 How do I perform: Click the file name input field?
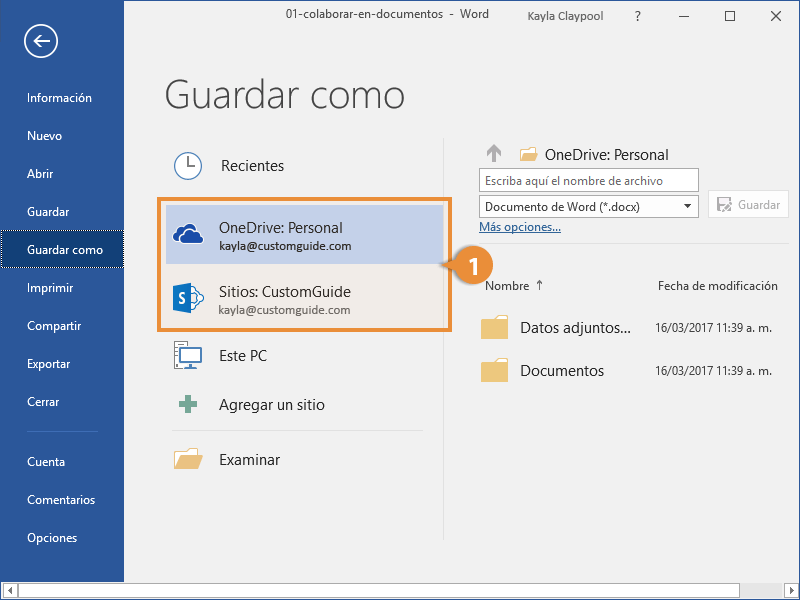tap(589, 181)
